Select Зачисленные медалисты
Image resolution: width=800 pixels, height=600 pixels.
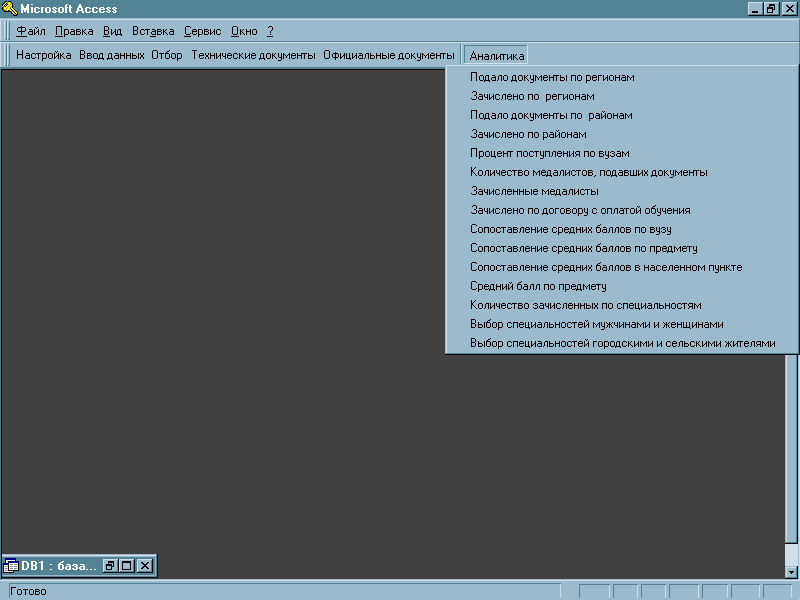(622, 191)
